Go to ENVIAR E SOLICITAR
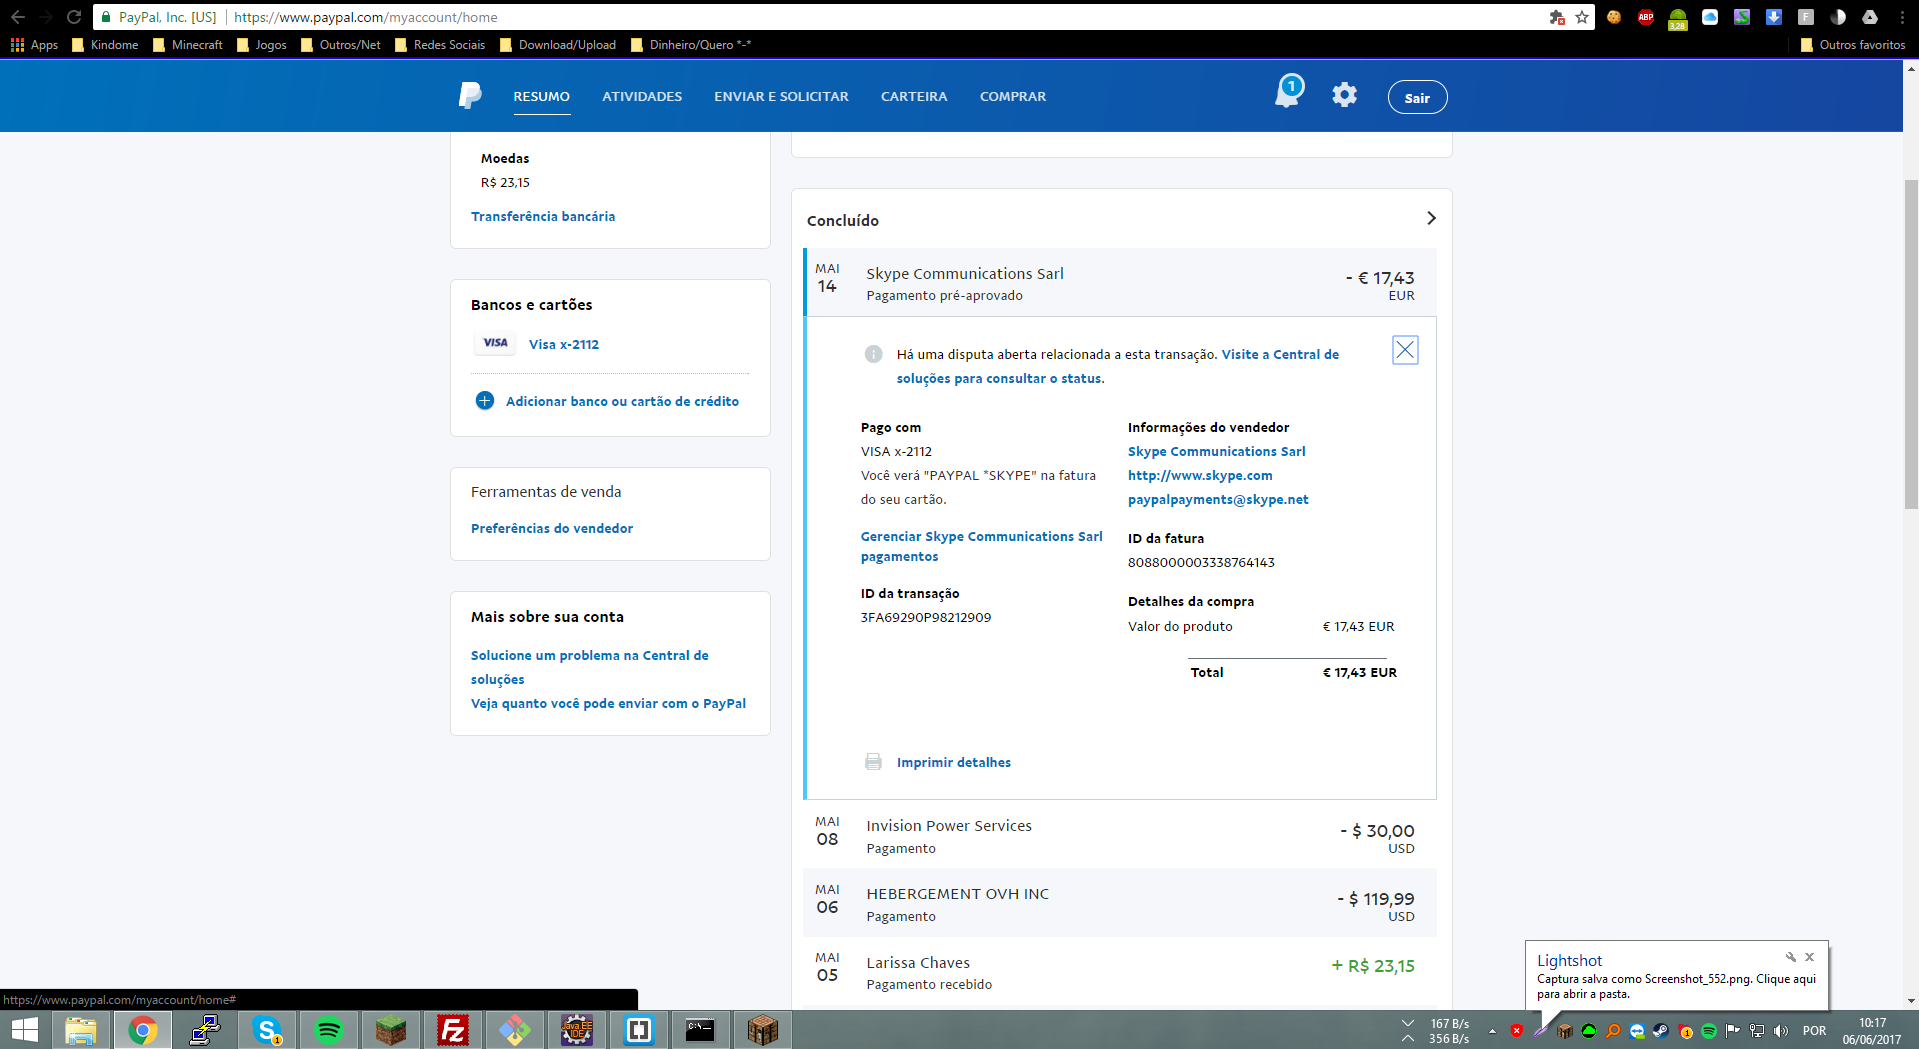1919x1049 pixels. [781, 96]
